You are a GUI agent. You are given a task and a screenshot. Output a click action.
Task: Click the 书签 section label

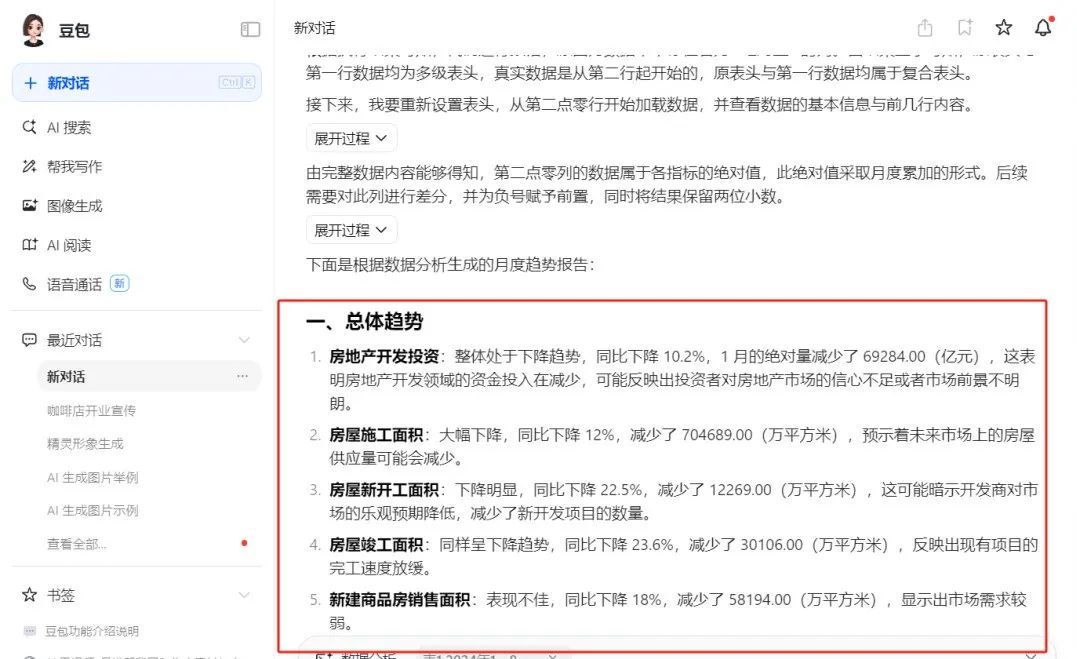pos(60,595)
